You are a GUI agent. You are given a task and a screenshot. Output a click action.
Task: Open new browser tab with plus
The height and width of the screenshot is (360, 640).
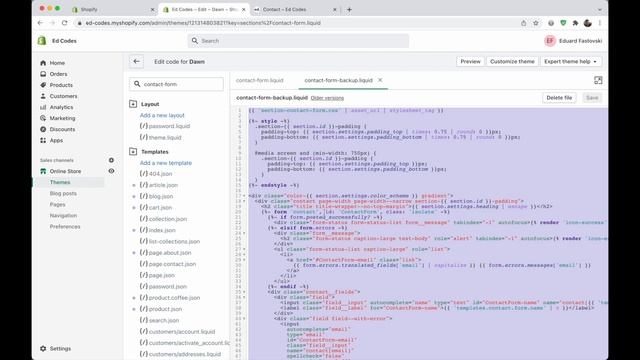pos(349,9)
